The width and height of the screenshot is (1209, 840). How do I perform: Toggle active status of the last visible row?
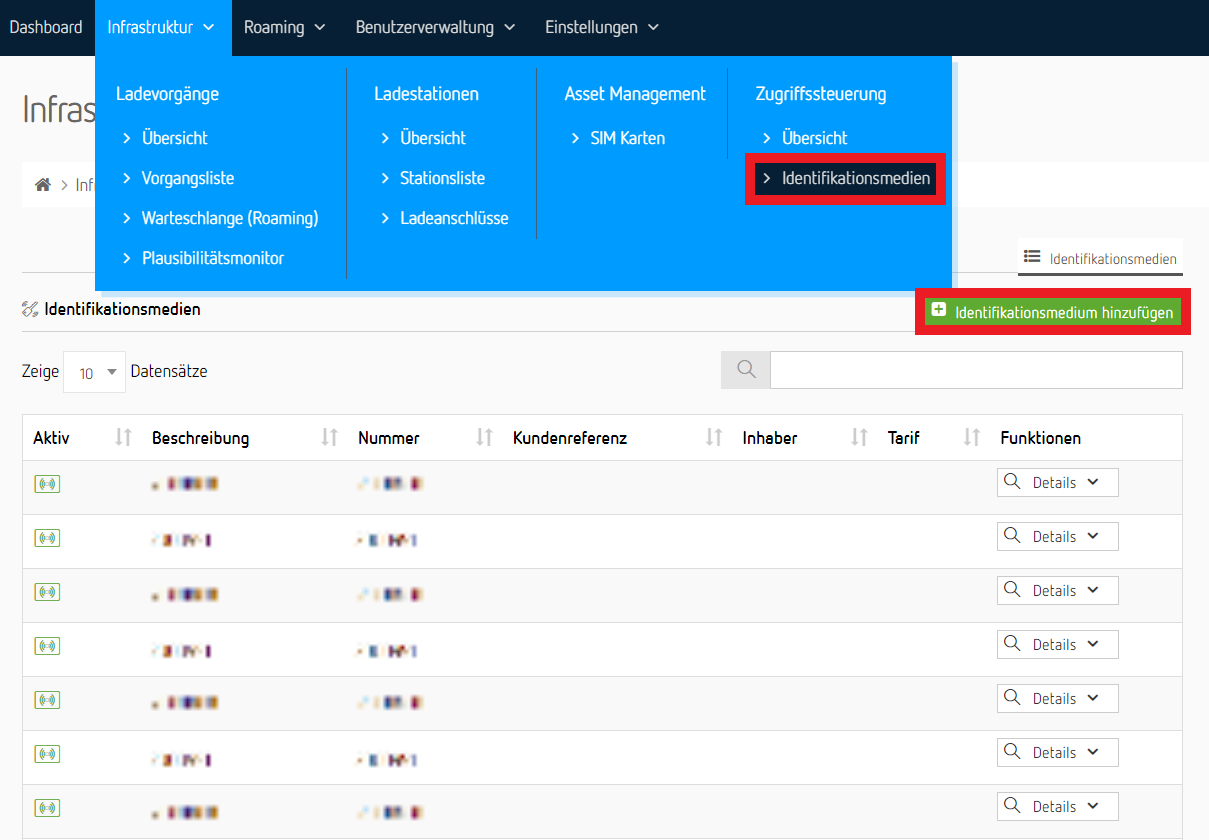coord(46,806)
